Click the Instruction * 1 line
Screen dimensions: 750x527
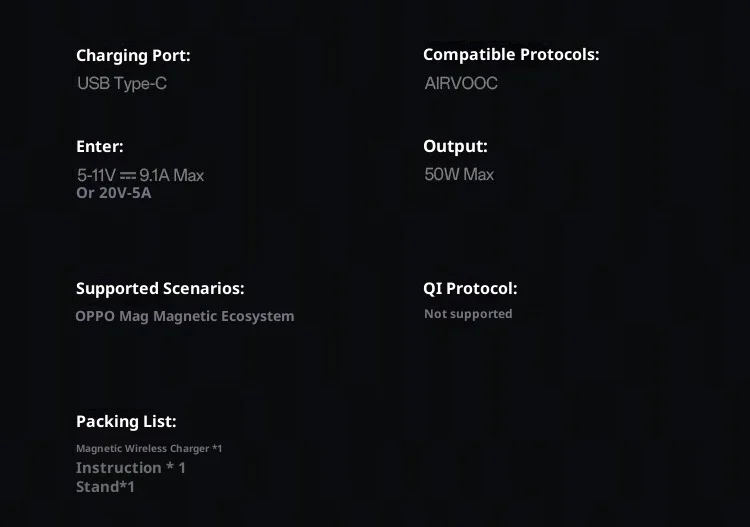click(x=131, y=468)
